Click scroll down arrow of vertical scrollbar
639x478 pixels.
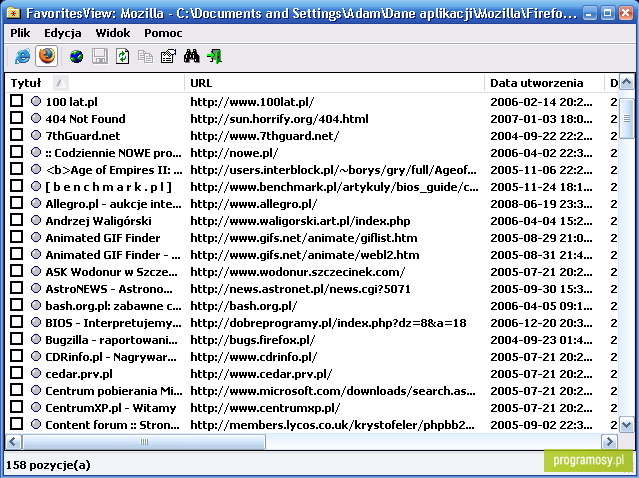tap(626, 425)
